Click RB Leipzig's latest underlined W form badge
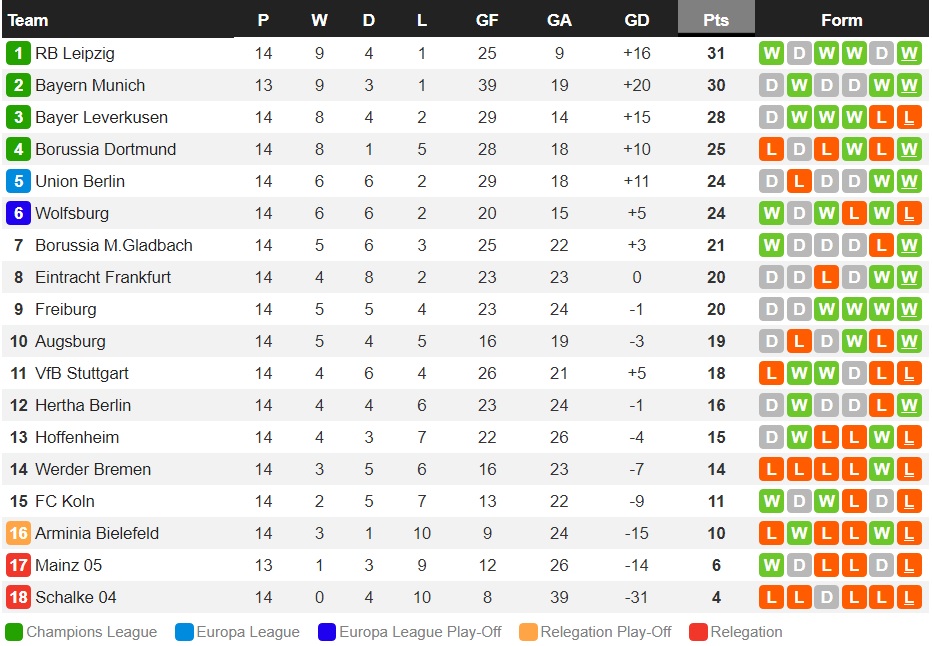Screen dimensions: 932x646 point(909,53)
